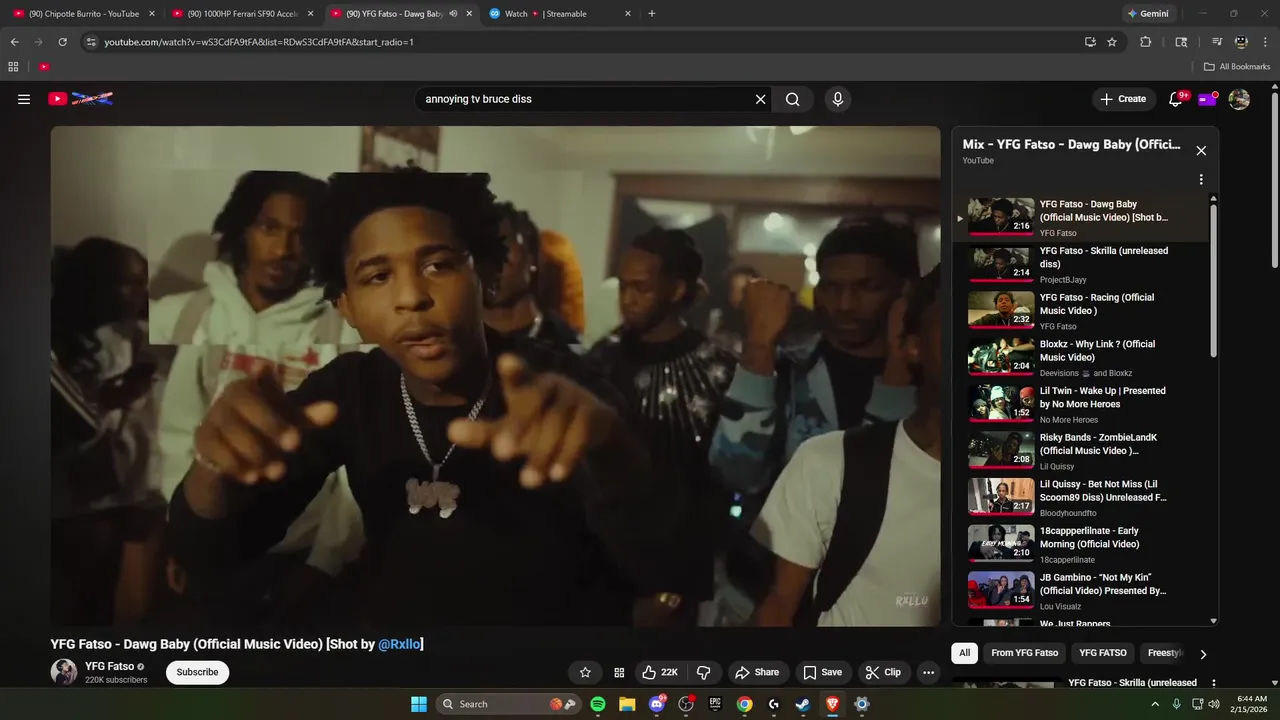Clear the search box text
1280x720 pixels.
pyautogui.click(x=760, y=99)
